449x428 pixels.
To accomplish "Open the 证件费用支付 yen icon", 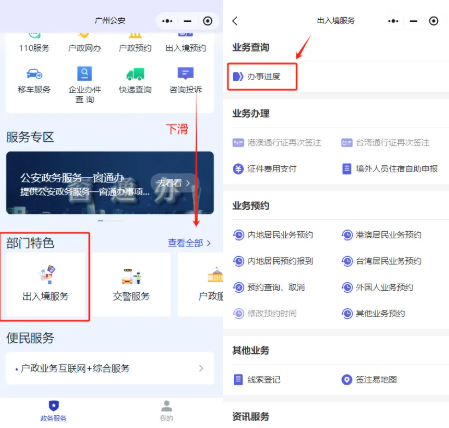I will point(238,169).
